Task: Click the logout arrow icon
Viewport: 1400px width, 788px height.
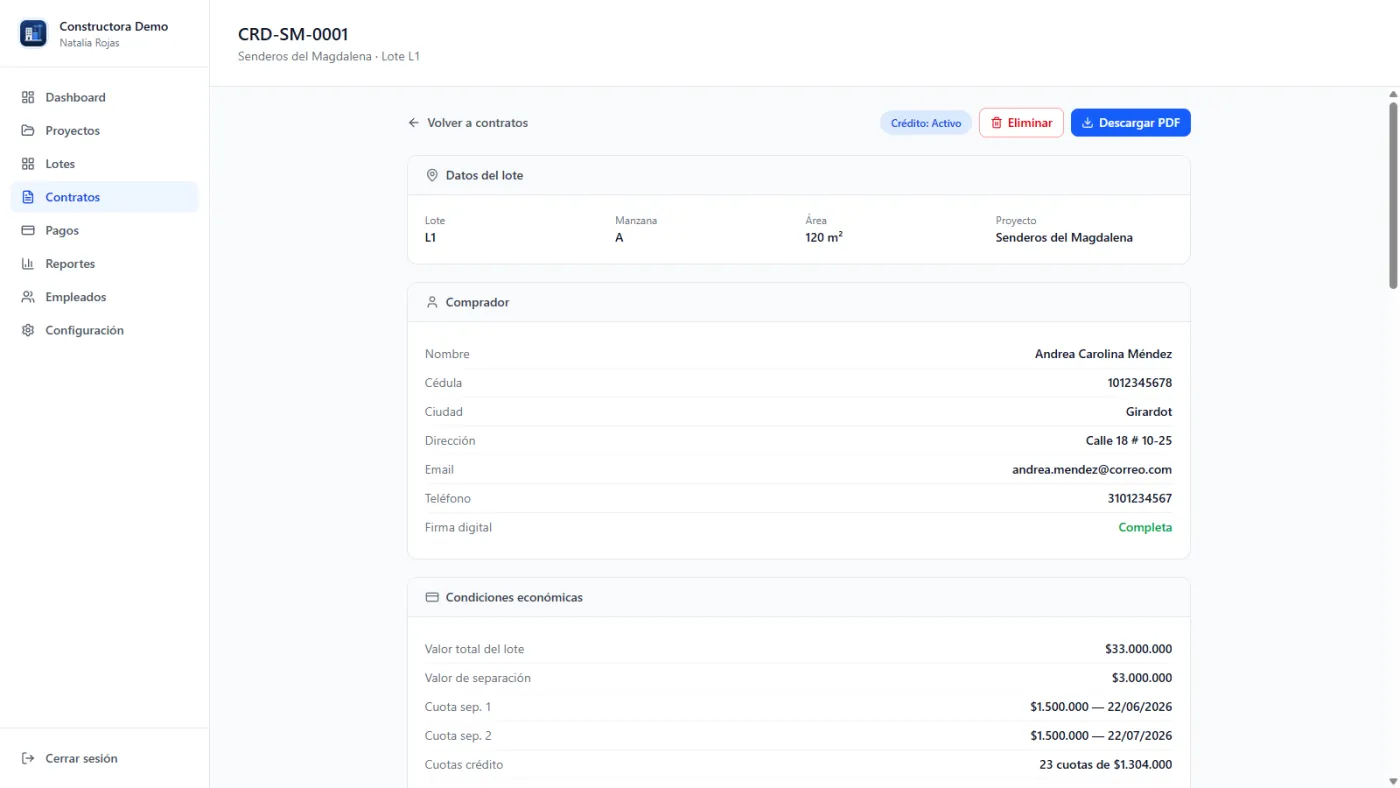Action: [x=28, y=759]
